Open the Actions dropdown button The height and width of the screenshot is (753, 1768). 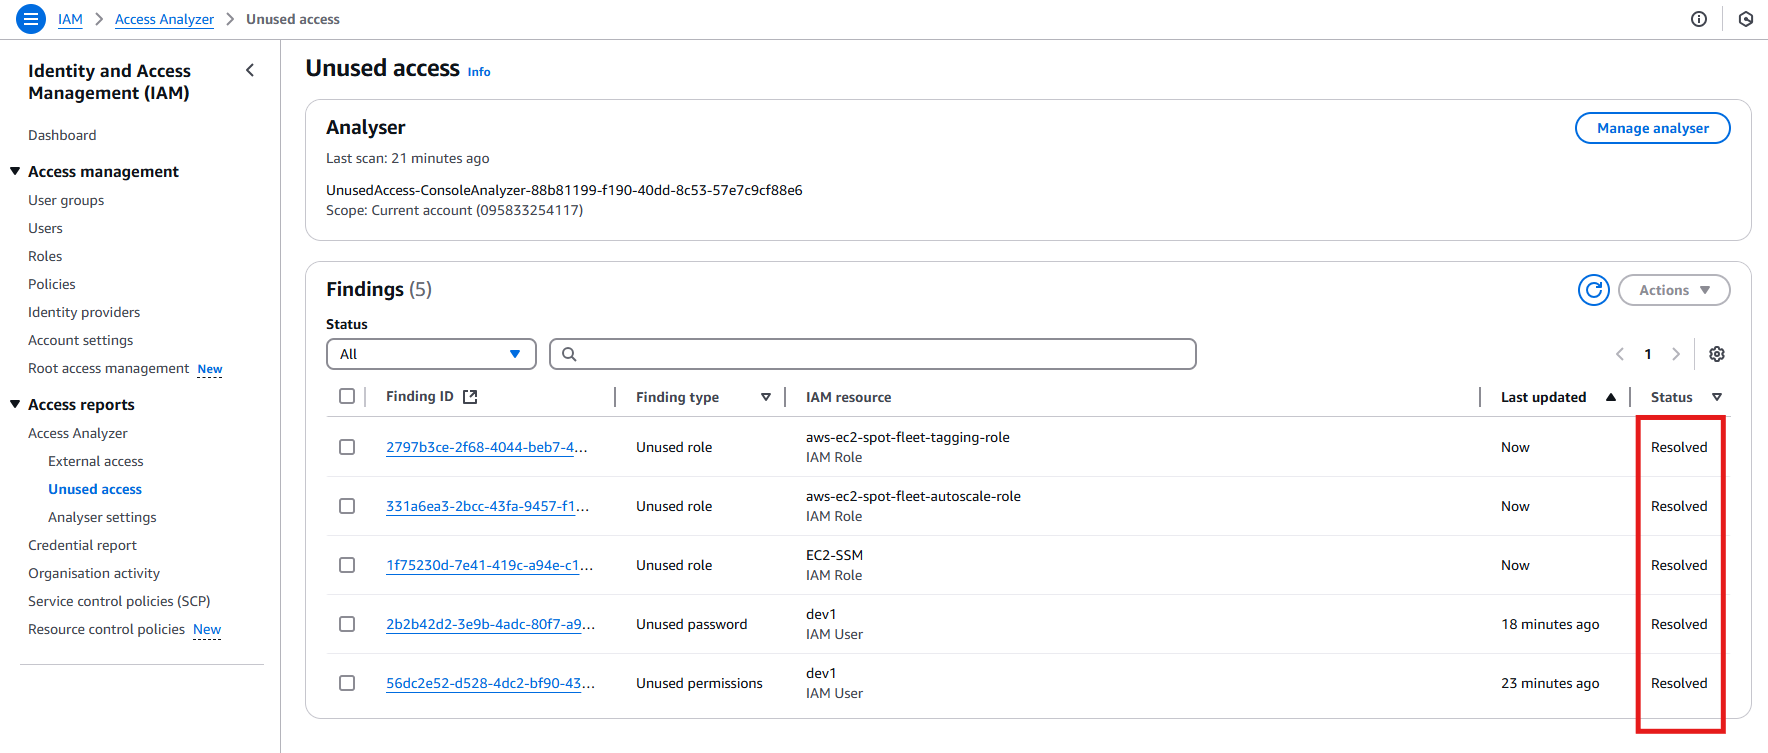tap(1674, 290)
